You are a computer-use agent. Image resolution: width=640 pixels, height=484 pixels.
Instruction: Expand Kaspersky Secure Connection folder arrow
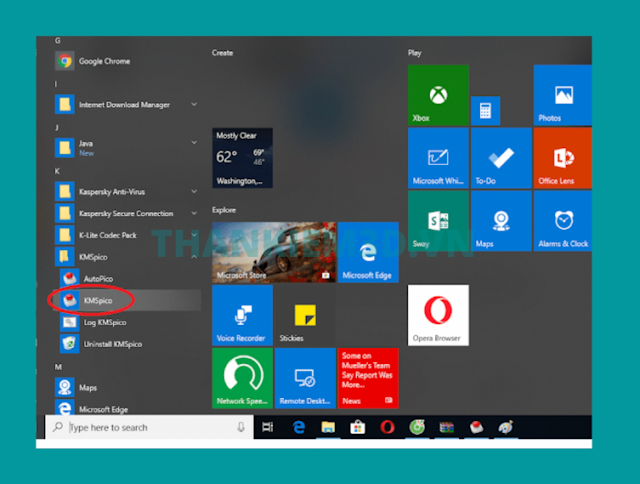tap(194, 213)
